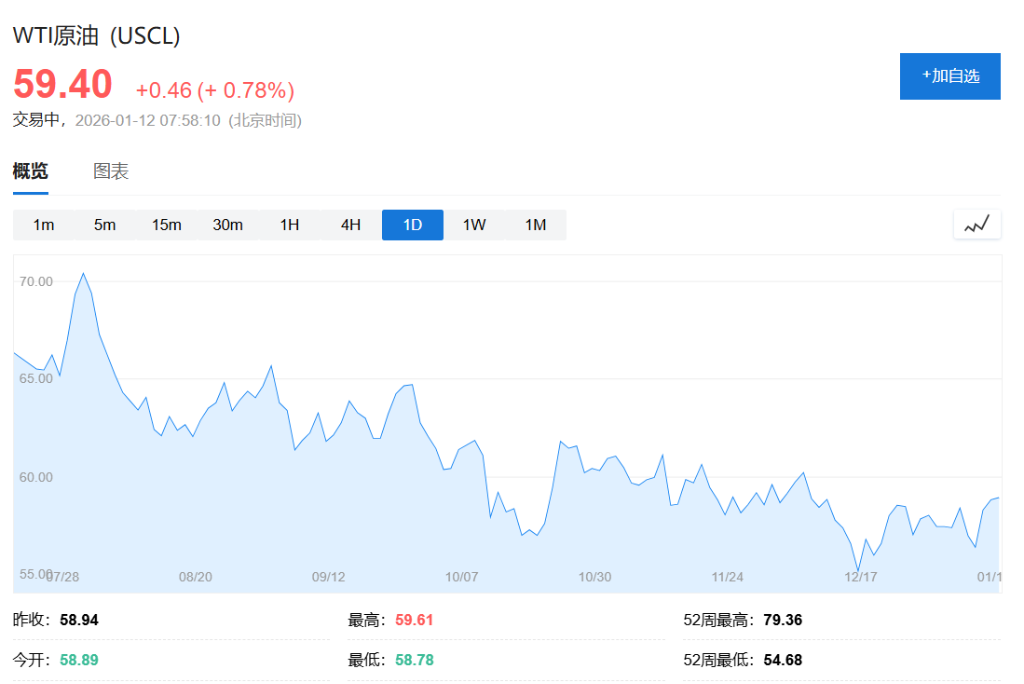This screenshot has height=684, width=1024.
Task: Click the 昨收 value 58.94
Action: click(80, 619)
